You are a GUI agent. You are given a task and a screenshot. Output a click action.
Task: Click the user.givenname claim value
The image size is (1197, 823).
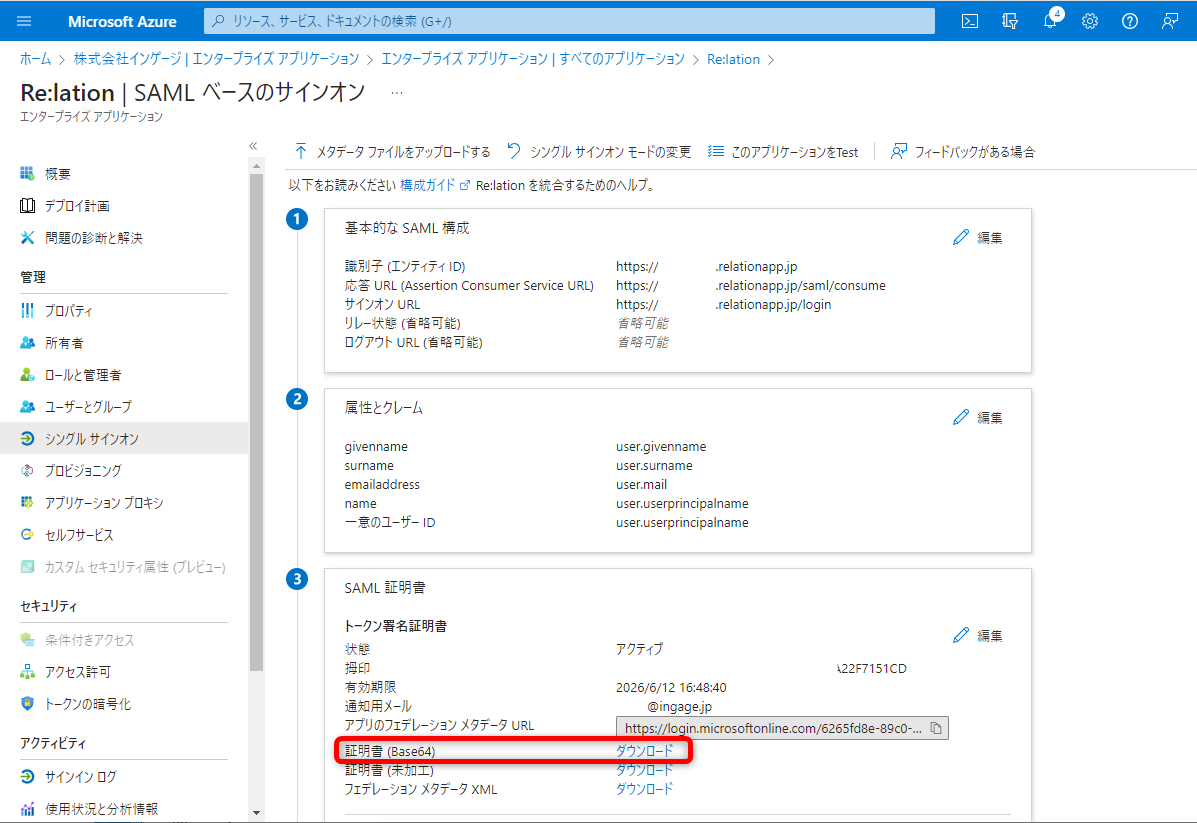click(x=661, y=447)
